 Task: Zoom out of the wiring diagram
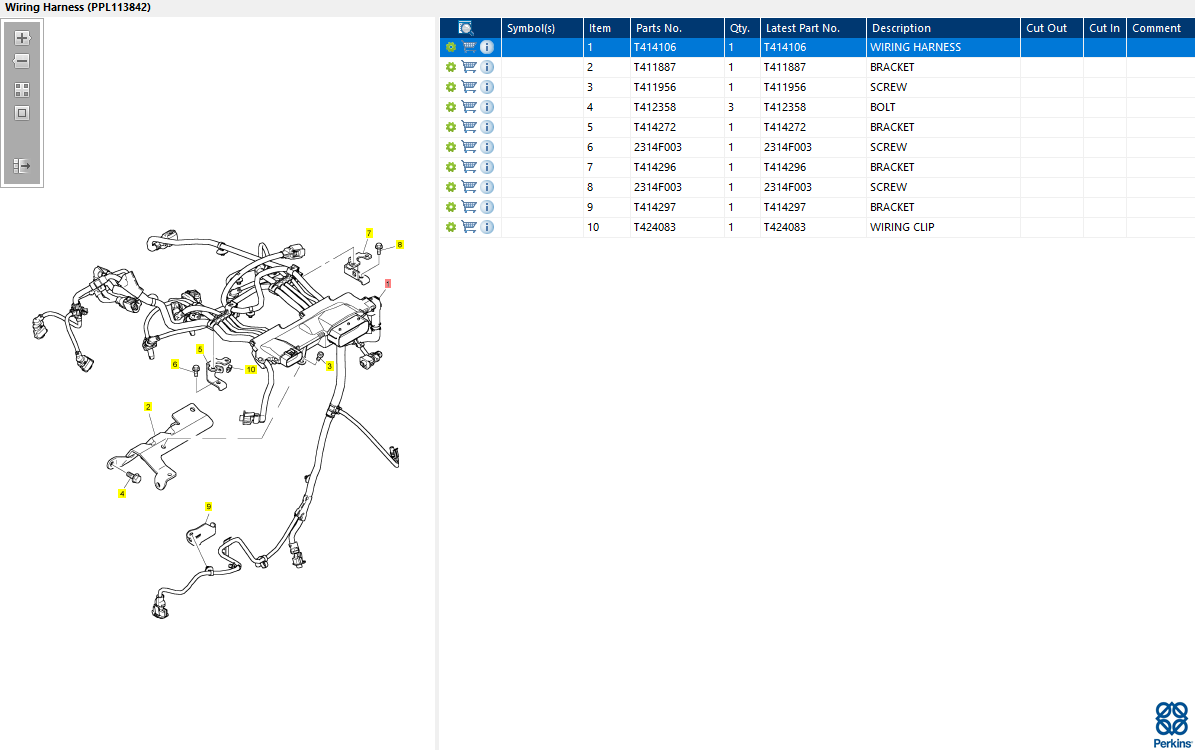coord(22,61)
